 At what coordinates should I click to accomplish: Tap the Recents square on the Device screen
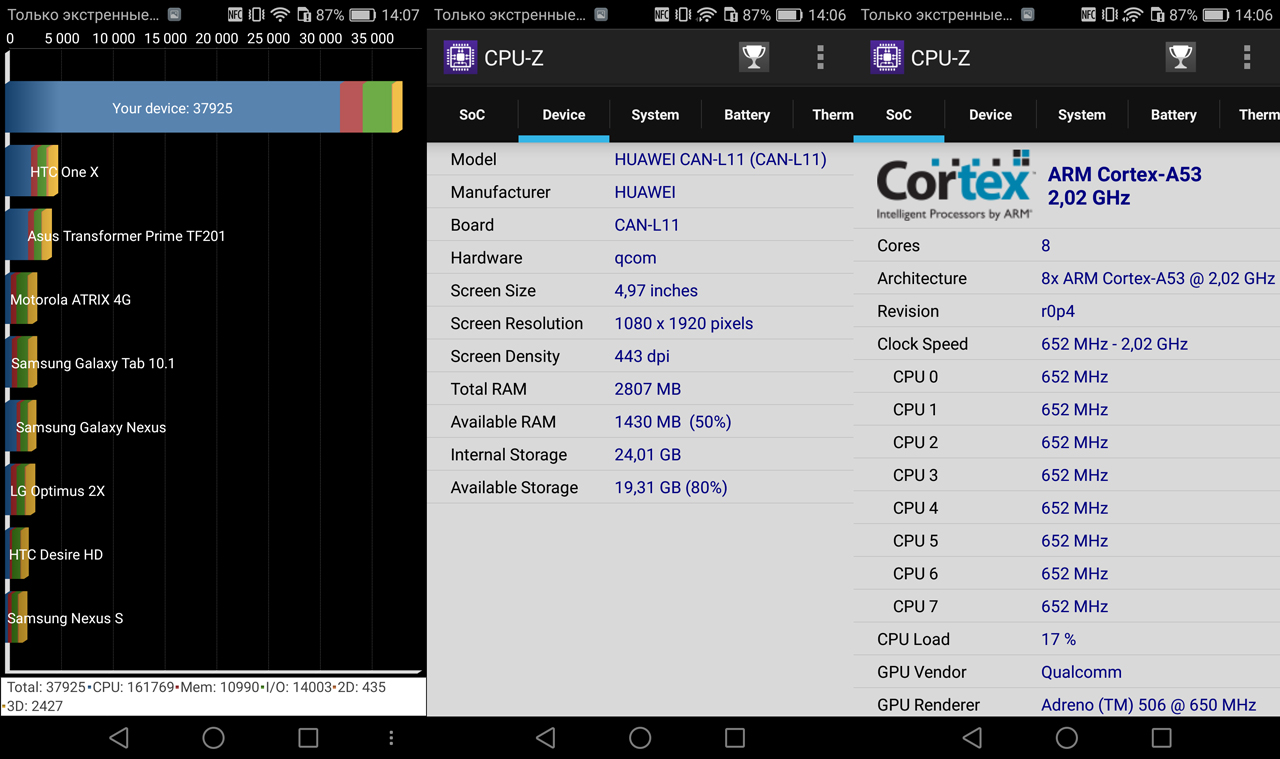(735, 738)
